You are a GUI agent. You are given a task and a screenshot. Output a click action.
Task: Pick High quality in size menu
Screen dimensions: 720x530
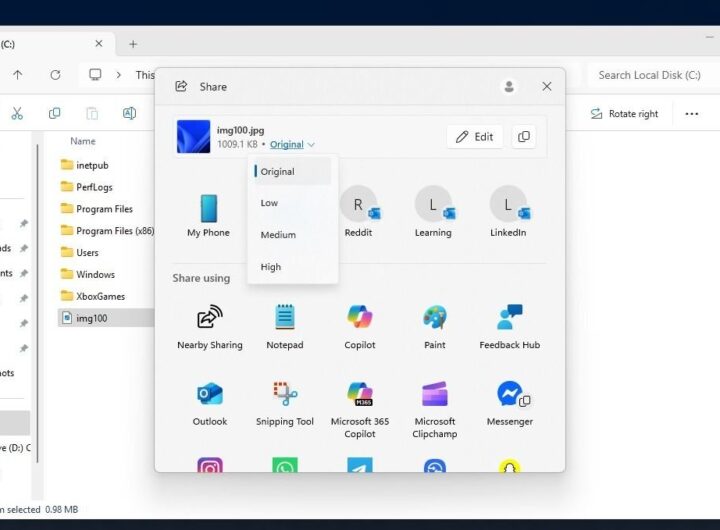click(x=271, y=267)
